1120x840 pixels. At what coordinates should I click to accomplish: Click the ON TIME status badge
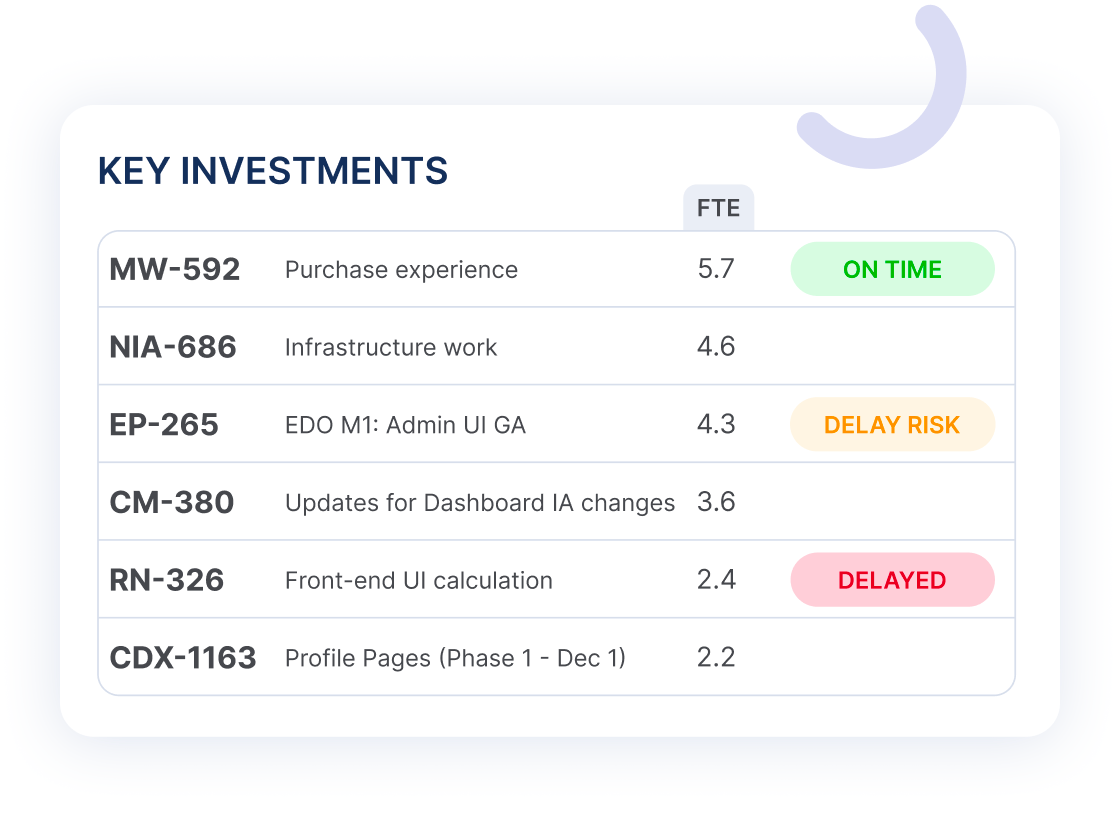click(x=892, y=269)
